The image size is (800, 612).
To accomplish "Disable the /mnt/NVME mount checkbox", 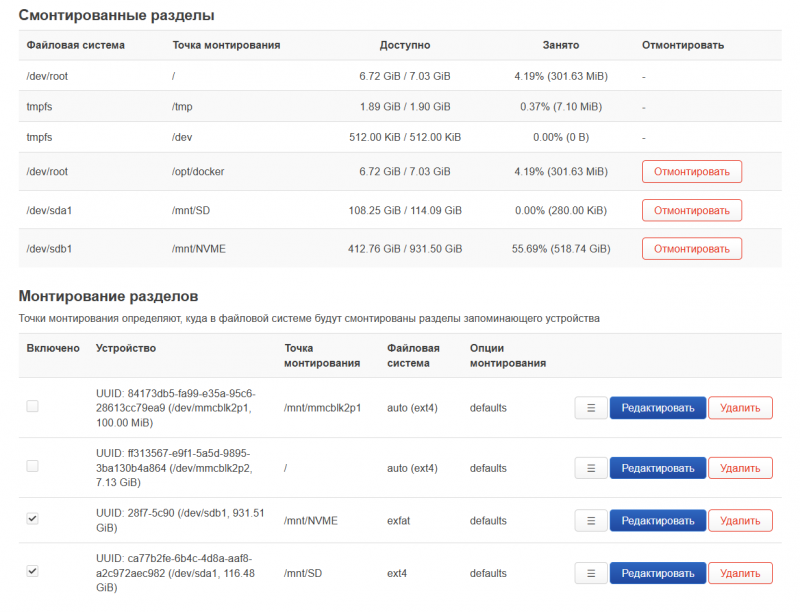I will (33, 519).
